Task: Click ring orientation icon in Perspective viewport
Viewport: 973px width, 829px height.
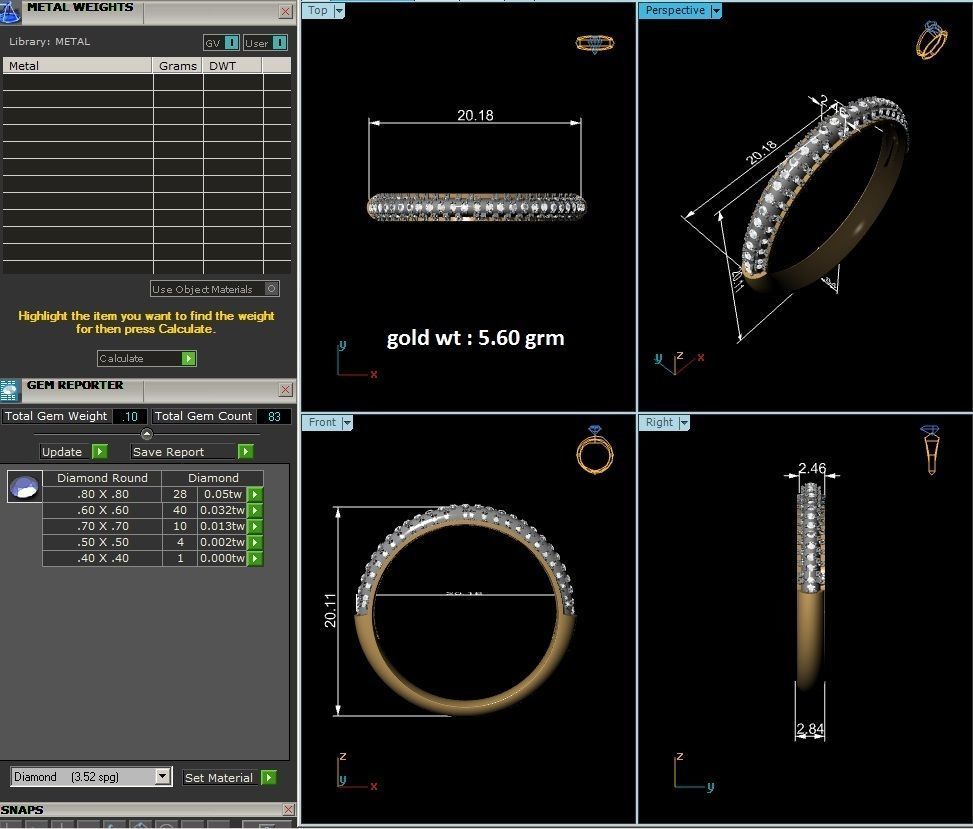Action: coord(931,40)
